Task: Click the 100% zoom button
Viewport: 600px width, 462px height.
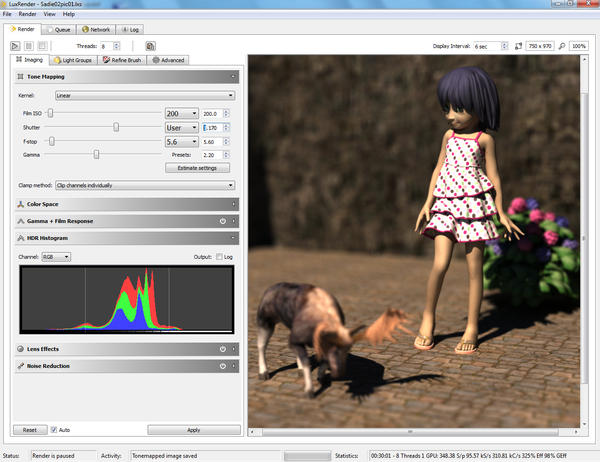Action: coord(579,46)
